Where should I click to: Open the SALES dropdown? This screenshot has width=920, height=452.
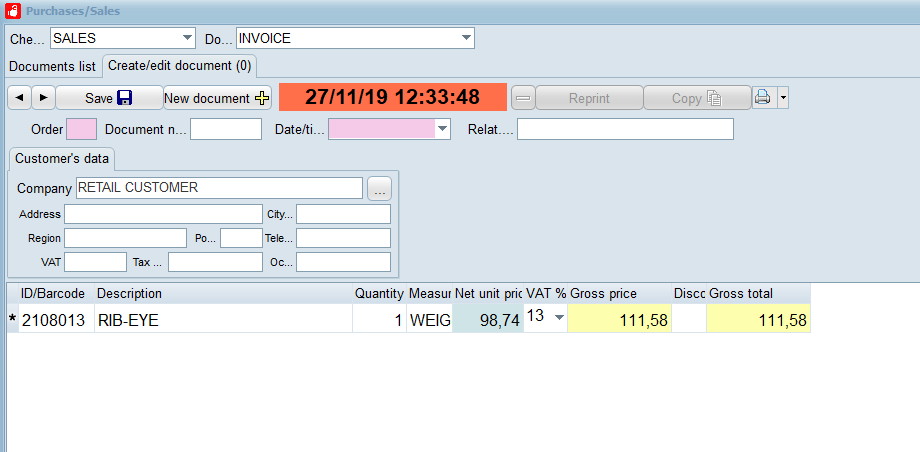point(187,38)
